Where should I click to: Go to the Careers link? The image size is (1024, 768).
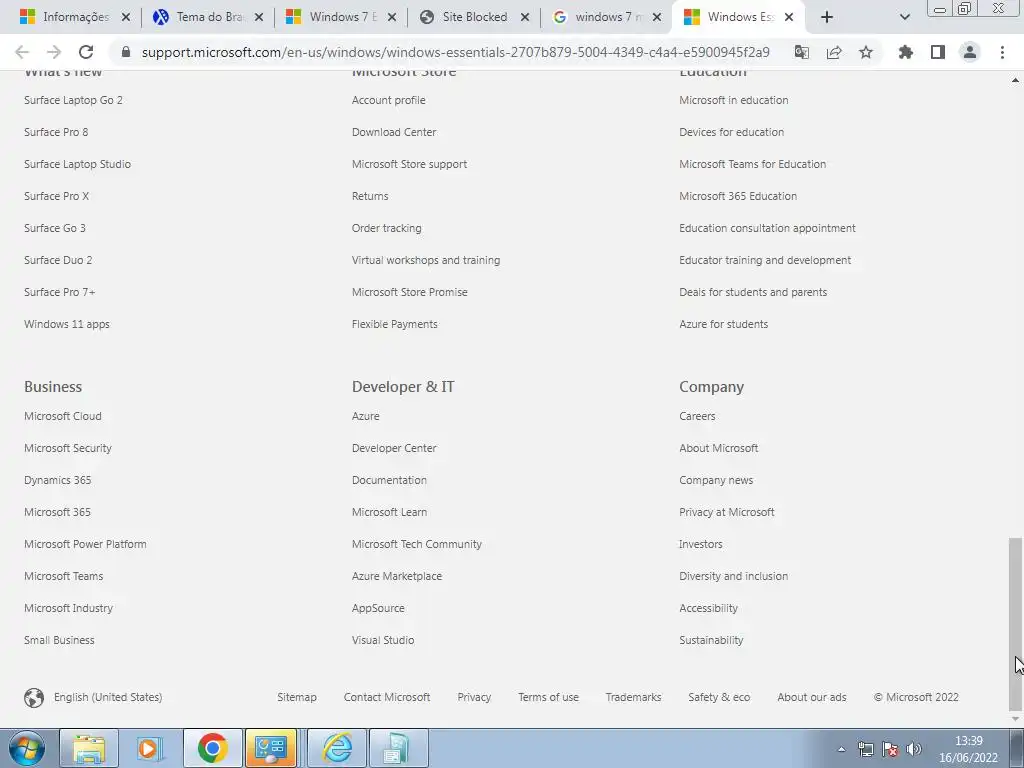coord(697,416)
